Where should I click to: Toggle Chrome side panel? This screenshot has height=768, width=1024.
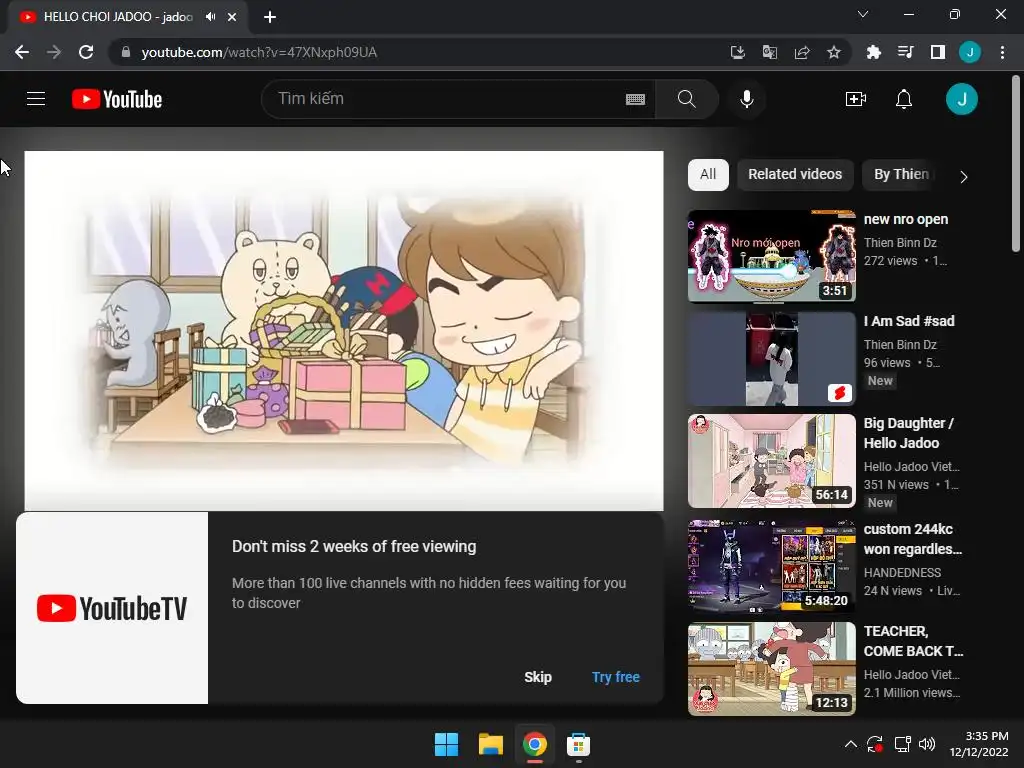(937, 52)
